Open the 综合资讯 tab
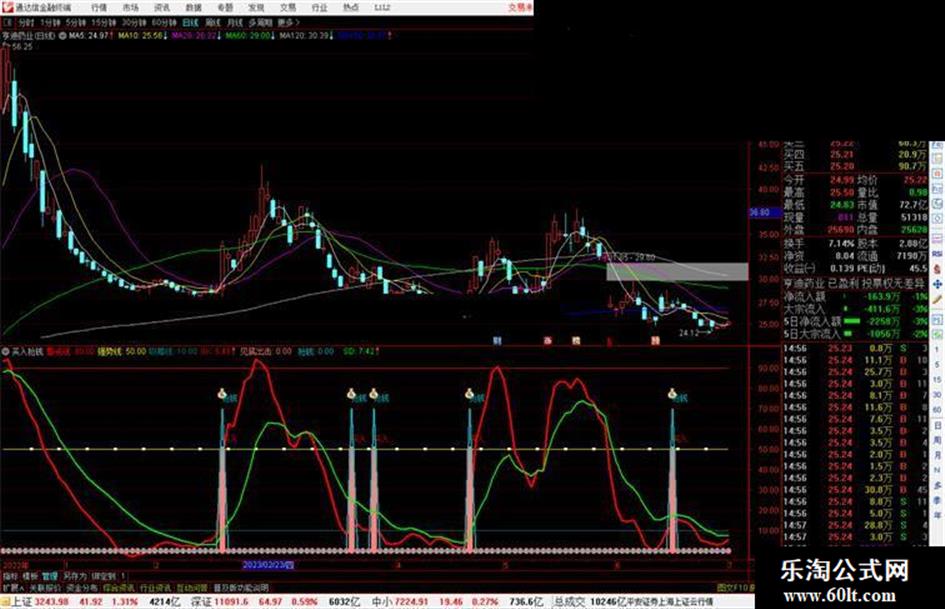 [119, 587]
